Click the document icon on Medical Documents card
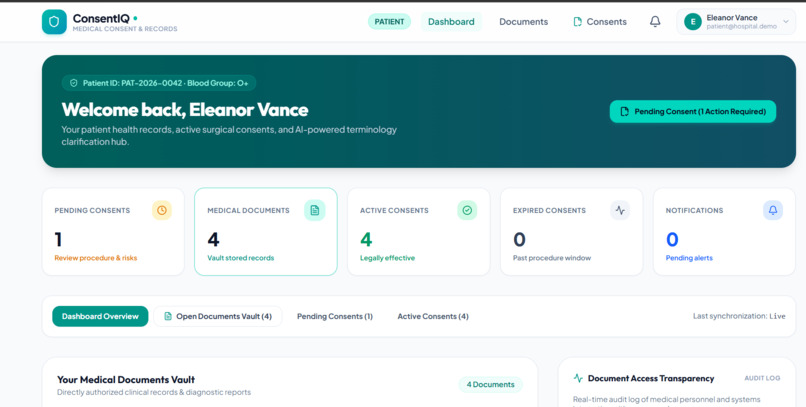Screen dimensions: 806x407 click(315, 210)
